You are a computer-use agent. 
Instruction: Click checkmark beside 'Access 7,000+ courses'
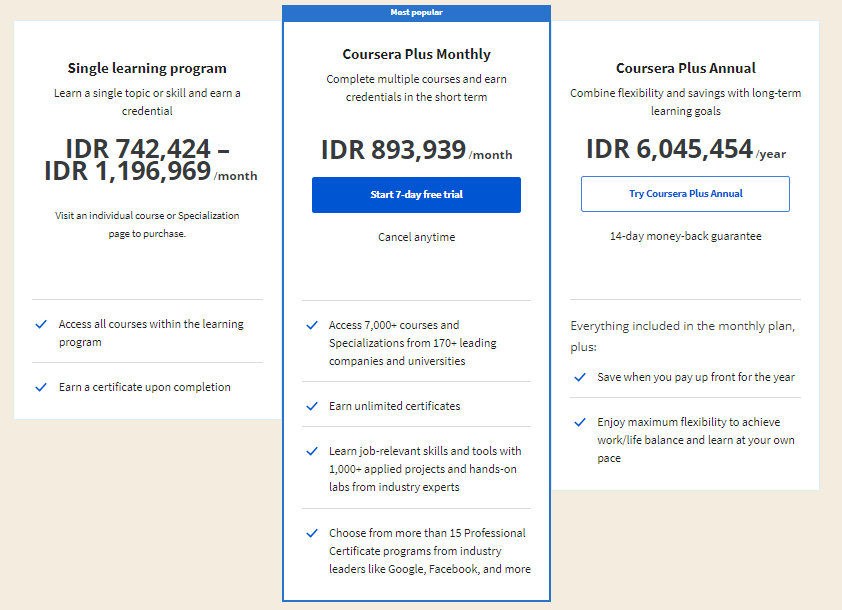(x=312, y=325)
